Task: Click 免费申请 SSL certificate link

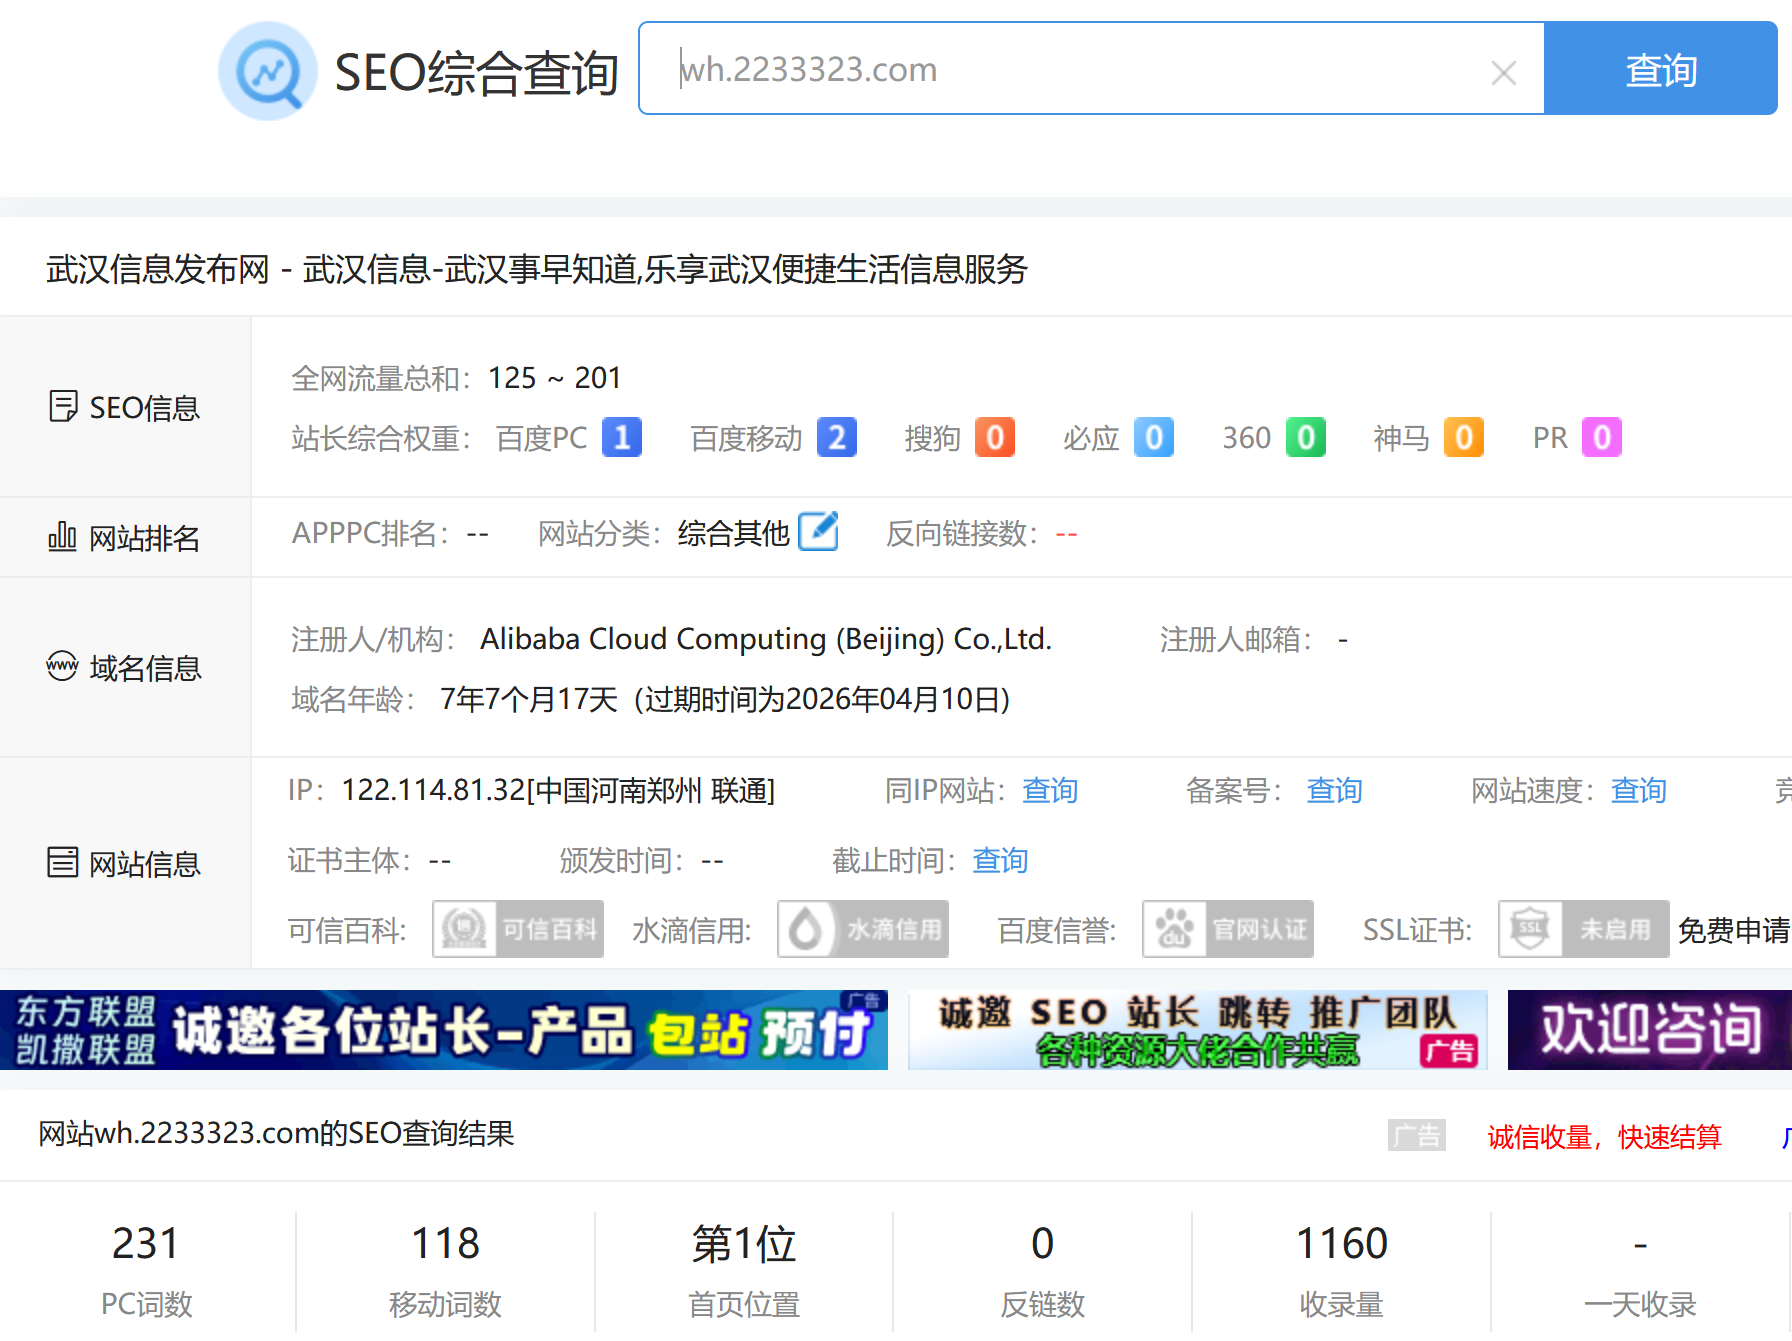Action: (x=1733, y=931)
